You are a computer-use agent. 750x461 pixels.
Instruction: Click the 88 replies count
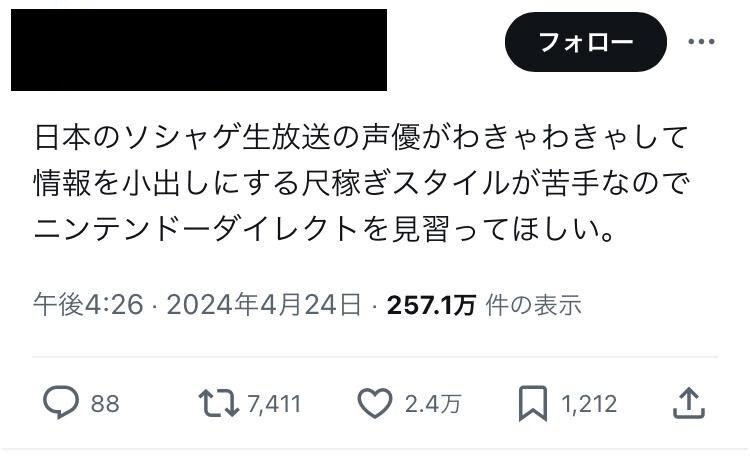(x=105, y=404)
